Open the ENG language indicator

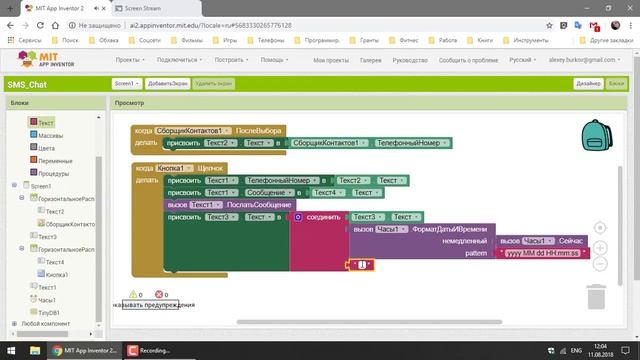click(x=576, y=350)
